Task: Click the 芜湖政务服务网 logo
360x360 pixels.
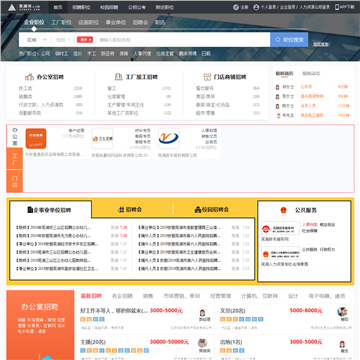Action: [280, 228]
